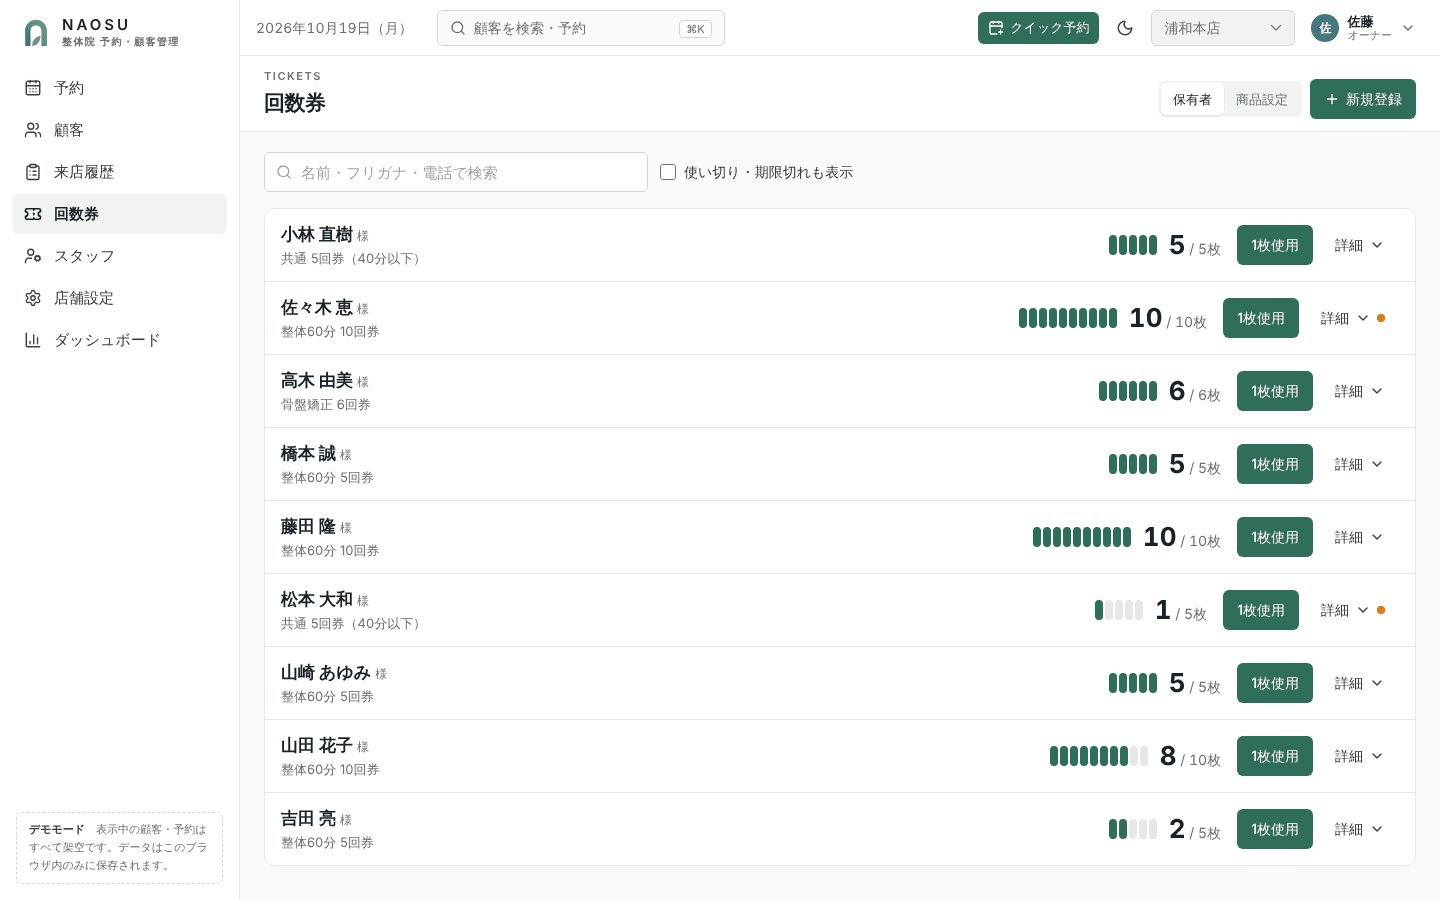Viewport: 1440px width, 900px height.
Task: Open the 予約 calendar icon in sidebar
Action: [x=33, y=88]
